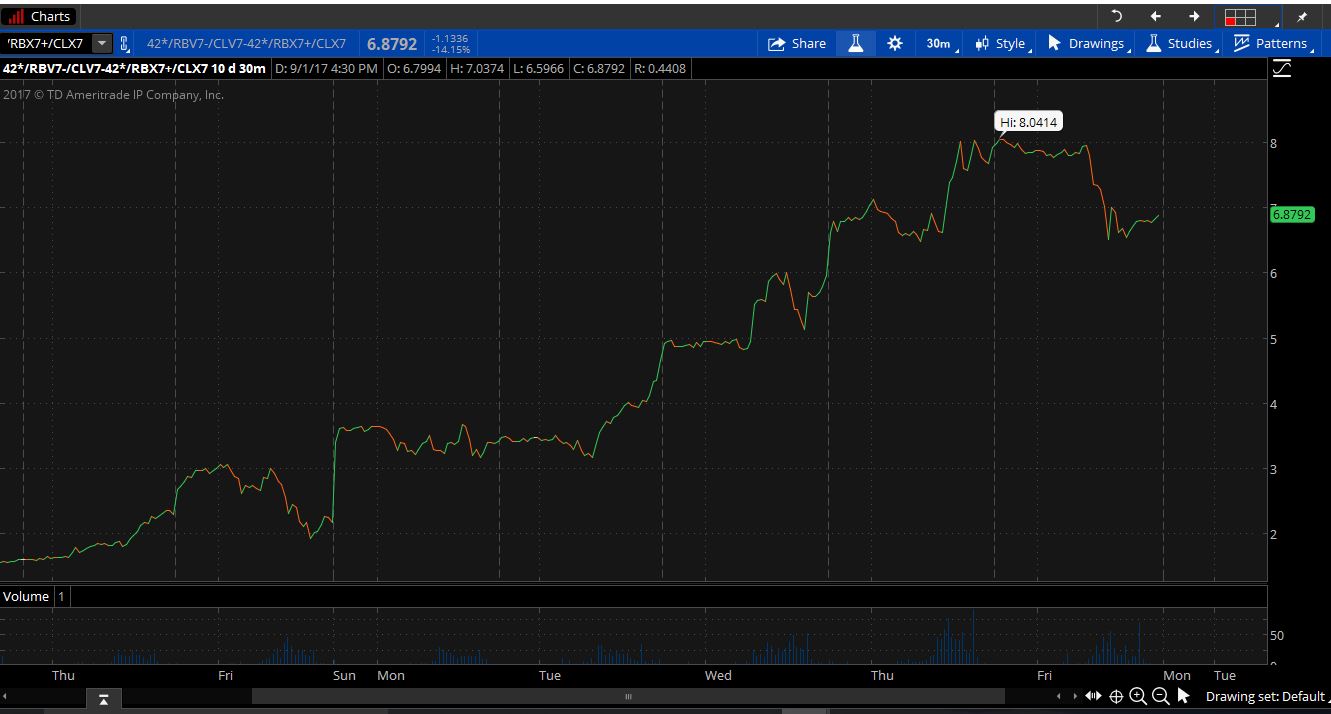Click the Volume study label
1331x714 pixels.
26,596
